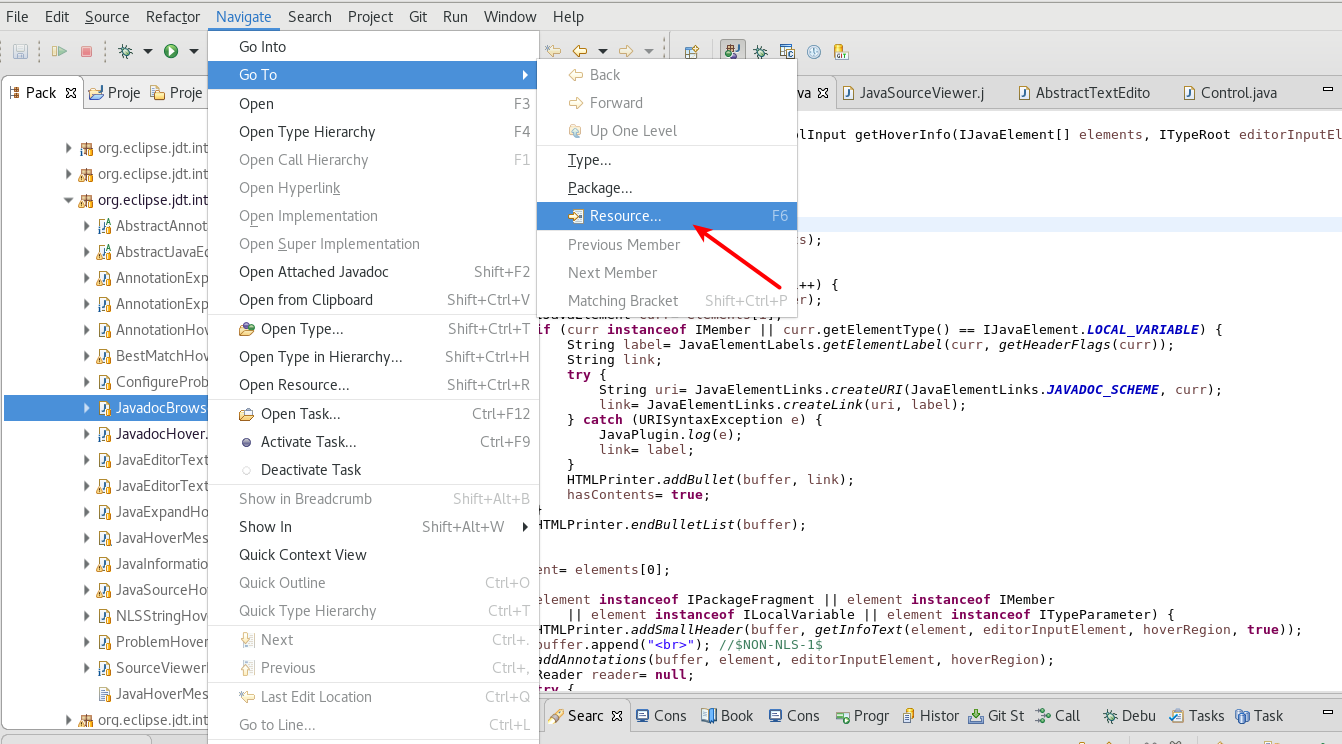Click the Open Perspective icon

point(691,52)
